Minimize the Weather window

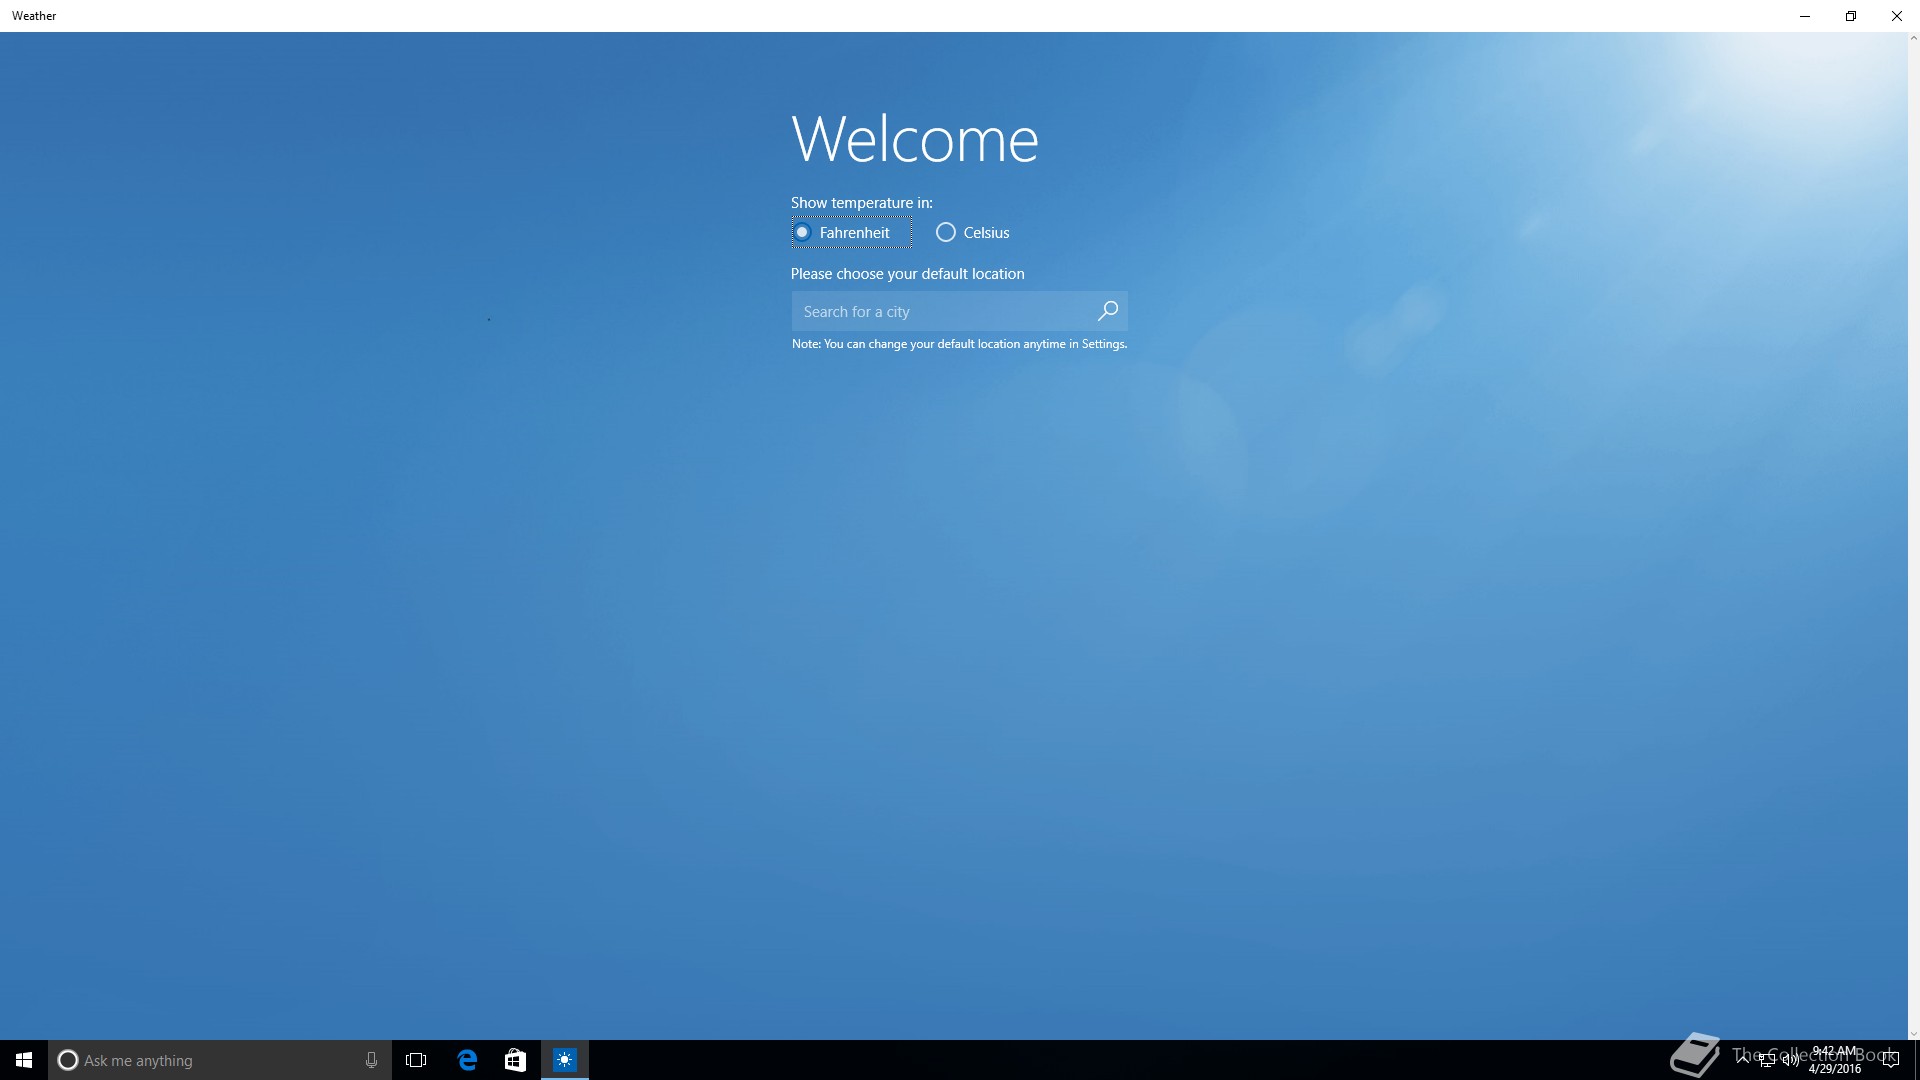tap(1805, 16)
